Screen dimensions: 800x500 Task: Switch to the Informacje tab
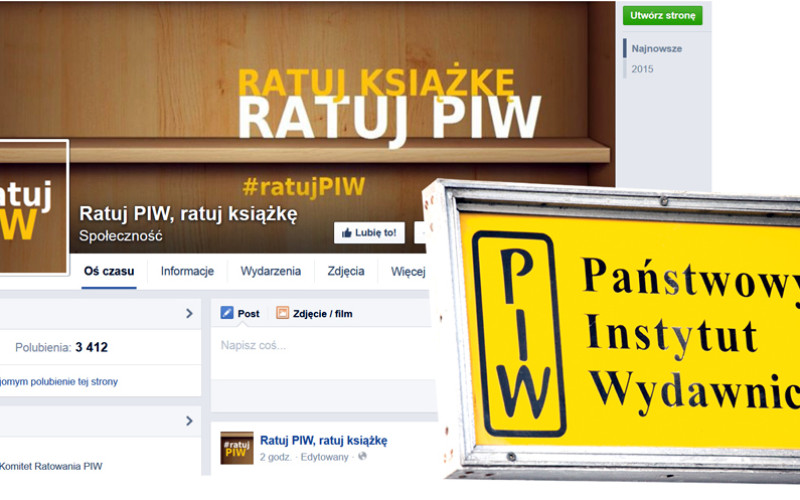(x=187, y=271)
